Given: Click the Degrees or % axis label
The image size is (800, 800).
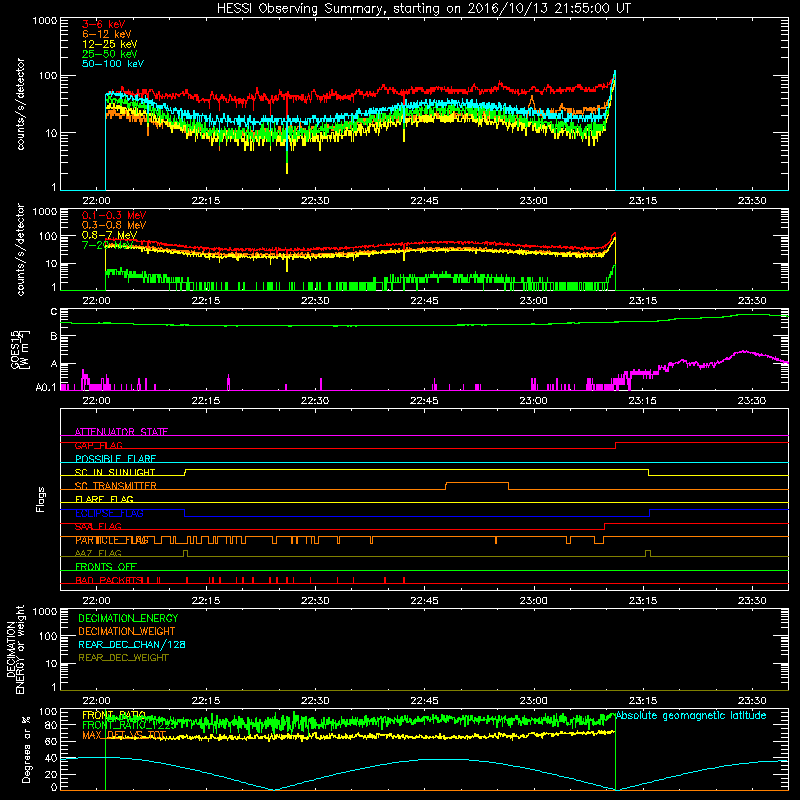Looking at the screenshot, I should pyautogui.click(x=26, y=749).
